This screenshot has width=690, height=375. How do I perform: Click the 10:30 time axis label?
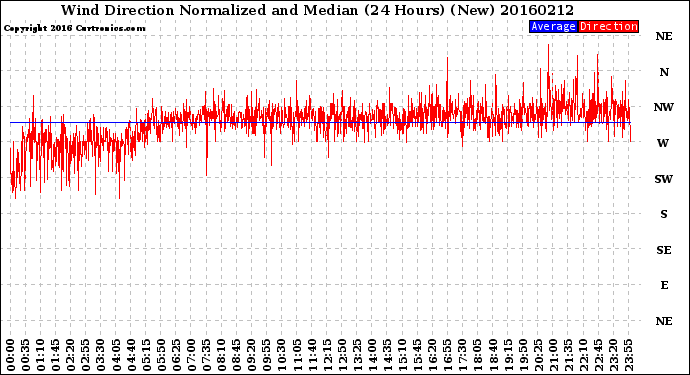(x=282, y=355)
